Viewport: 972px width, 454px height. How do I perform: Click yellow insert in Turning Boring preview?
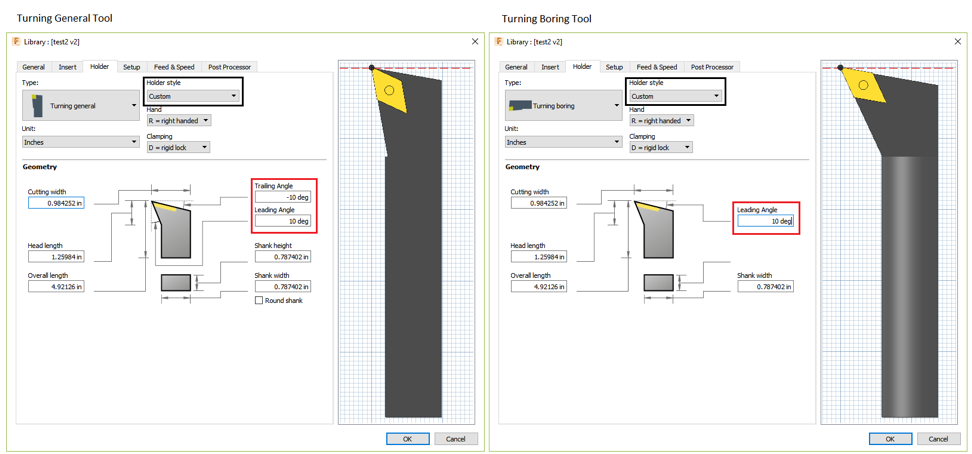864,84
